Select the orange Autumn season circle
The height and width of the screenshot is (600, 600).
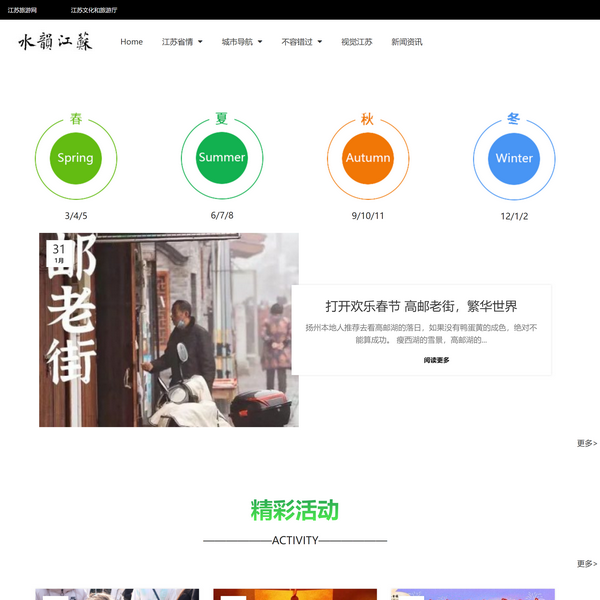[368, 158]
